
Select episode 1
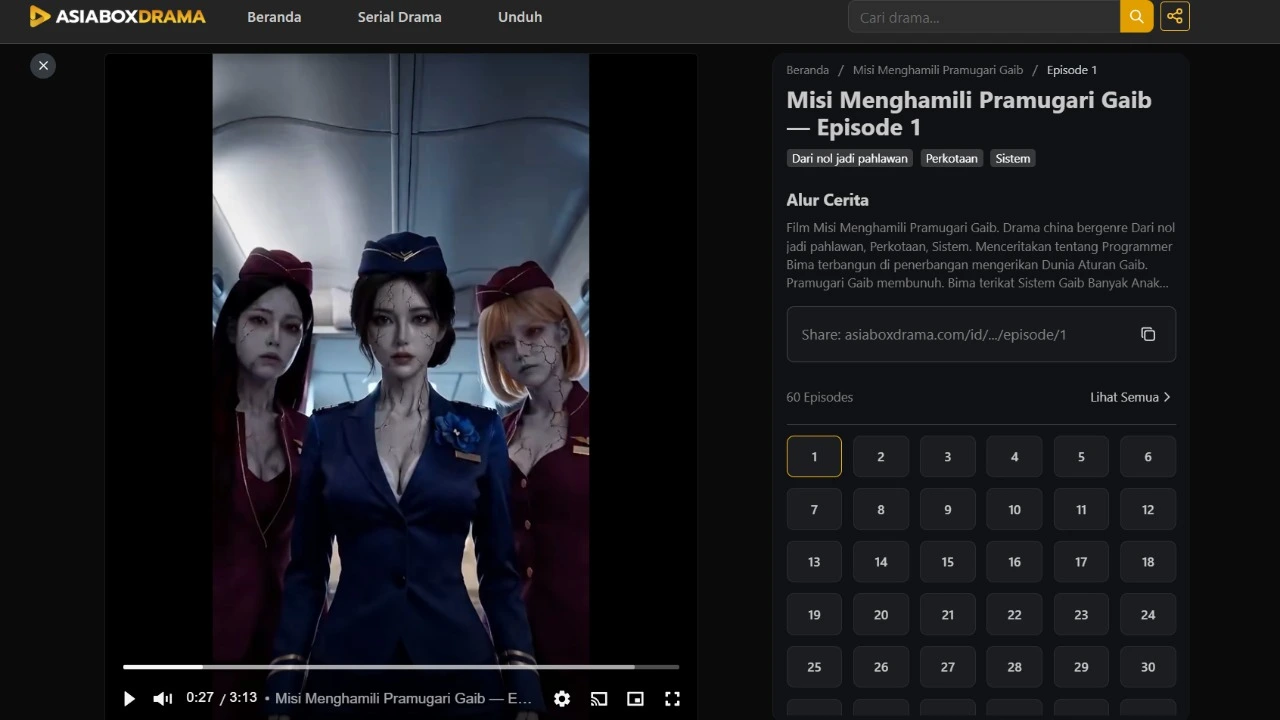tap(814, 457)
